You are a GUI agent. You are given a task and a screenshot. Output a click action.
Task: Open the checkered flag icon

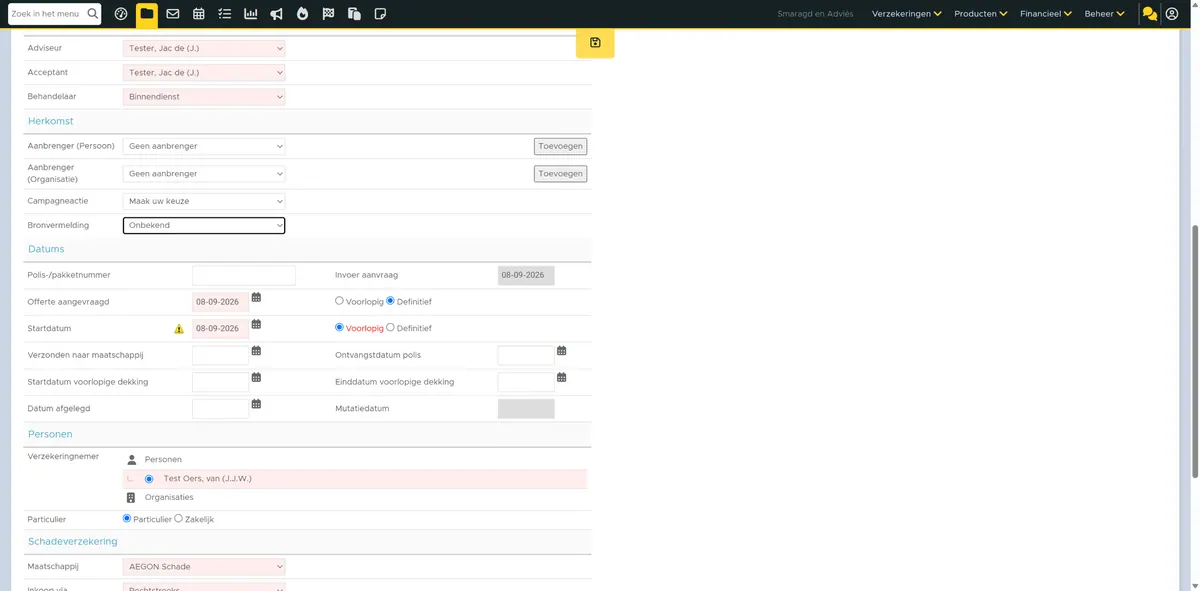pyautogui.click(x=328, y=14)
